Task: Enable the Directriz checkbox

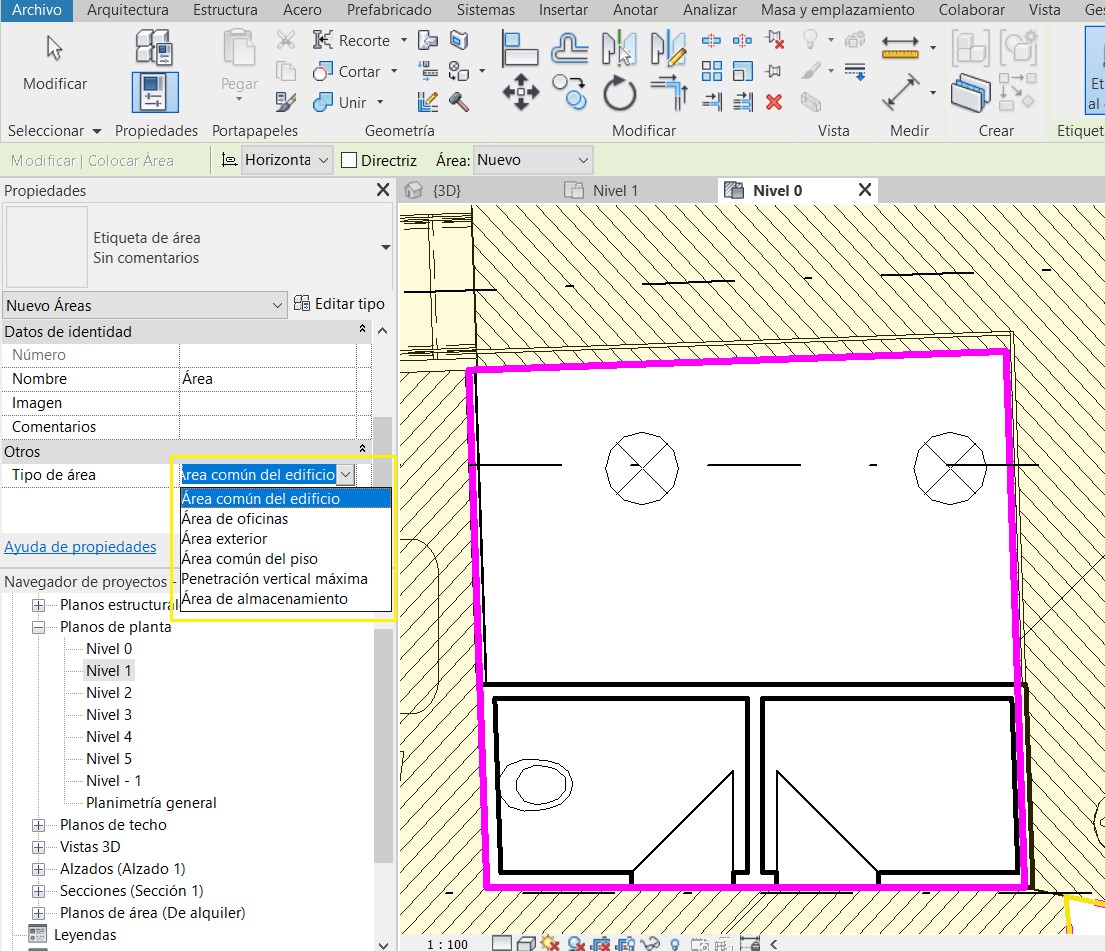Action: [x=349, y=160]
